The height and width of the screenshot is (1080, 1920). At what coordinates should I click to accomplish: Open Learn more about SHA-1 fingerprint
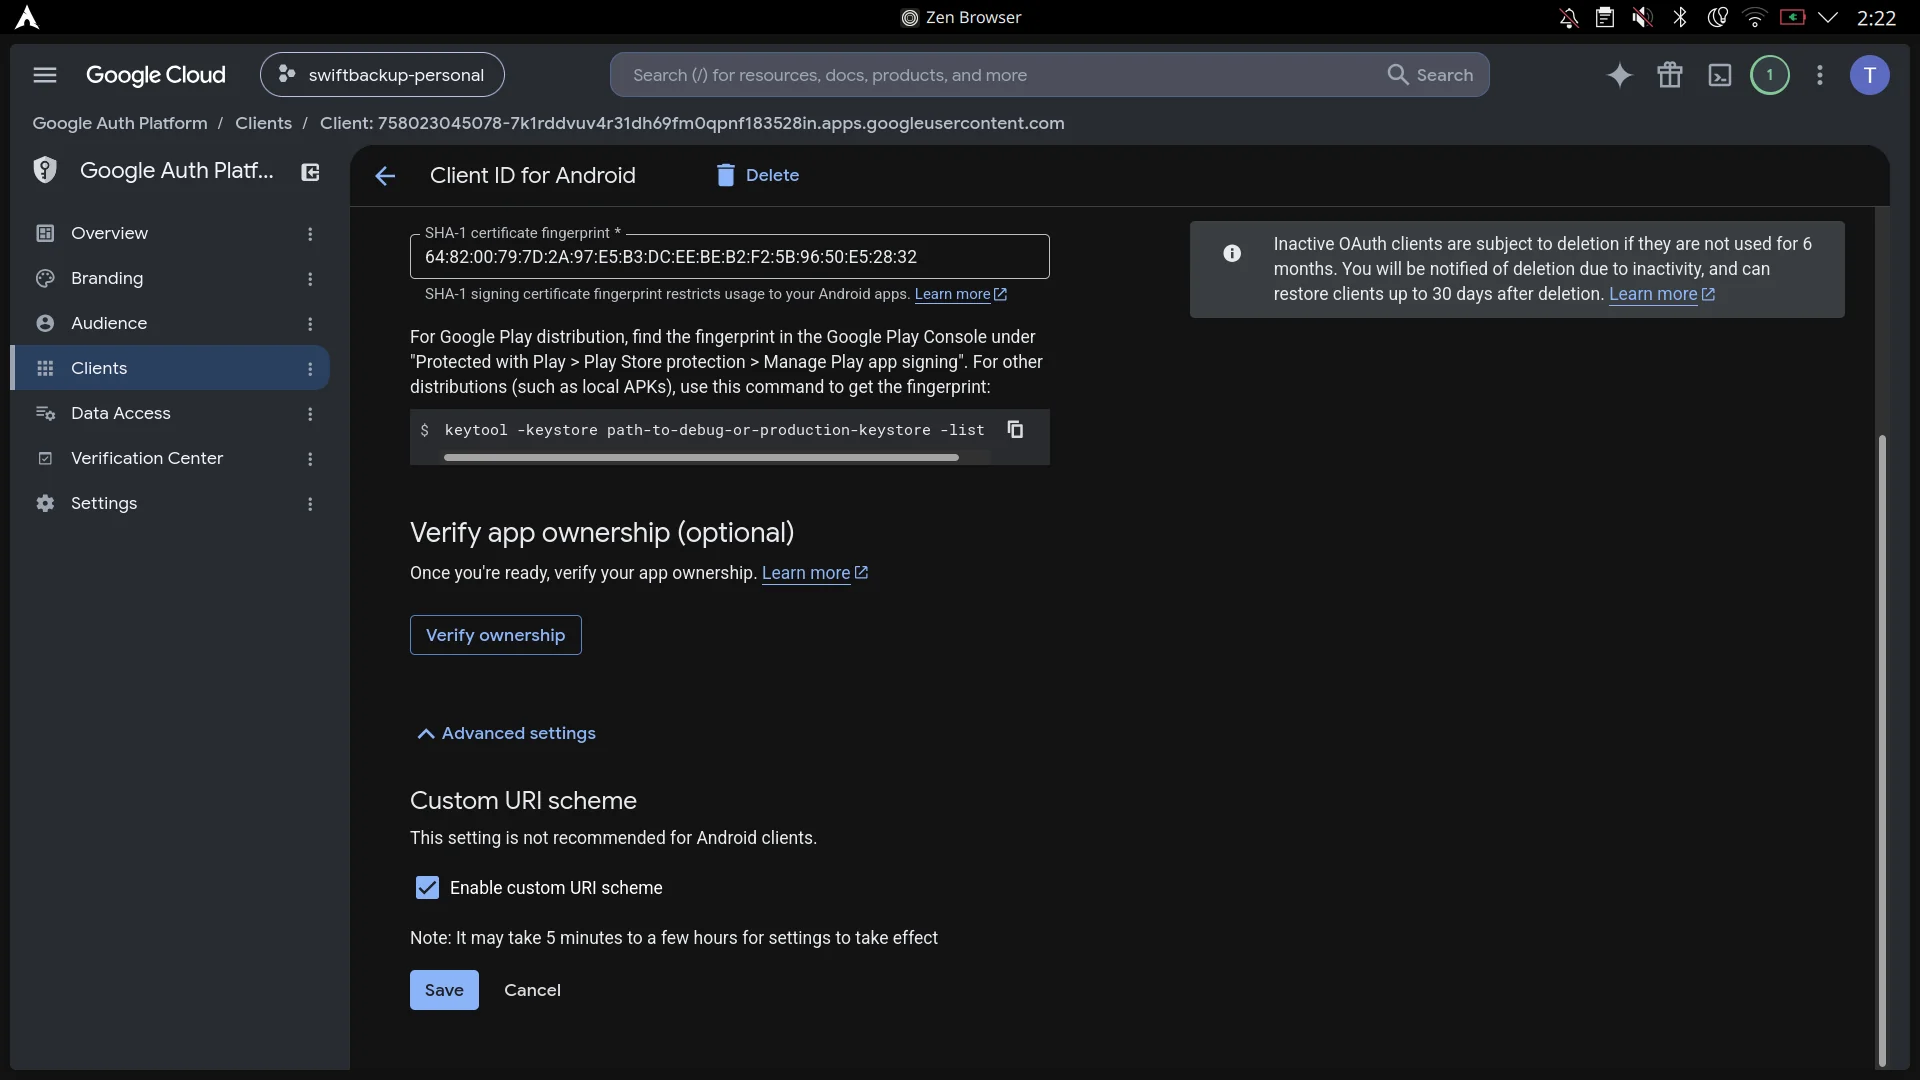[960, 294]
